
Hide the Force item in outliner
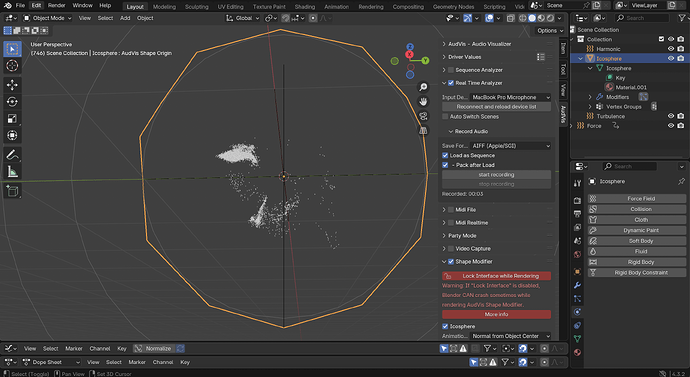point(671,126)
